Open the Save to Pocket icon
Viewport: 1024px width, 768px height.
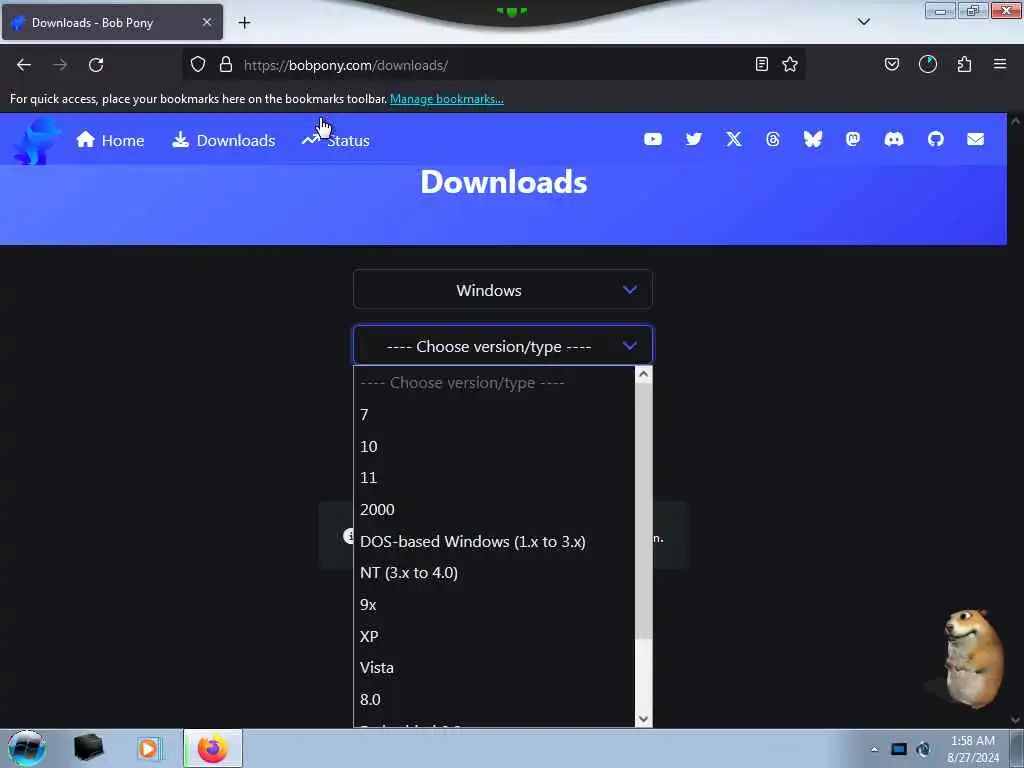tap(891, 64)
